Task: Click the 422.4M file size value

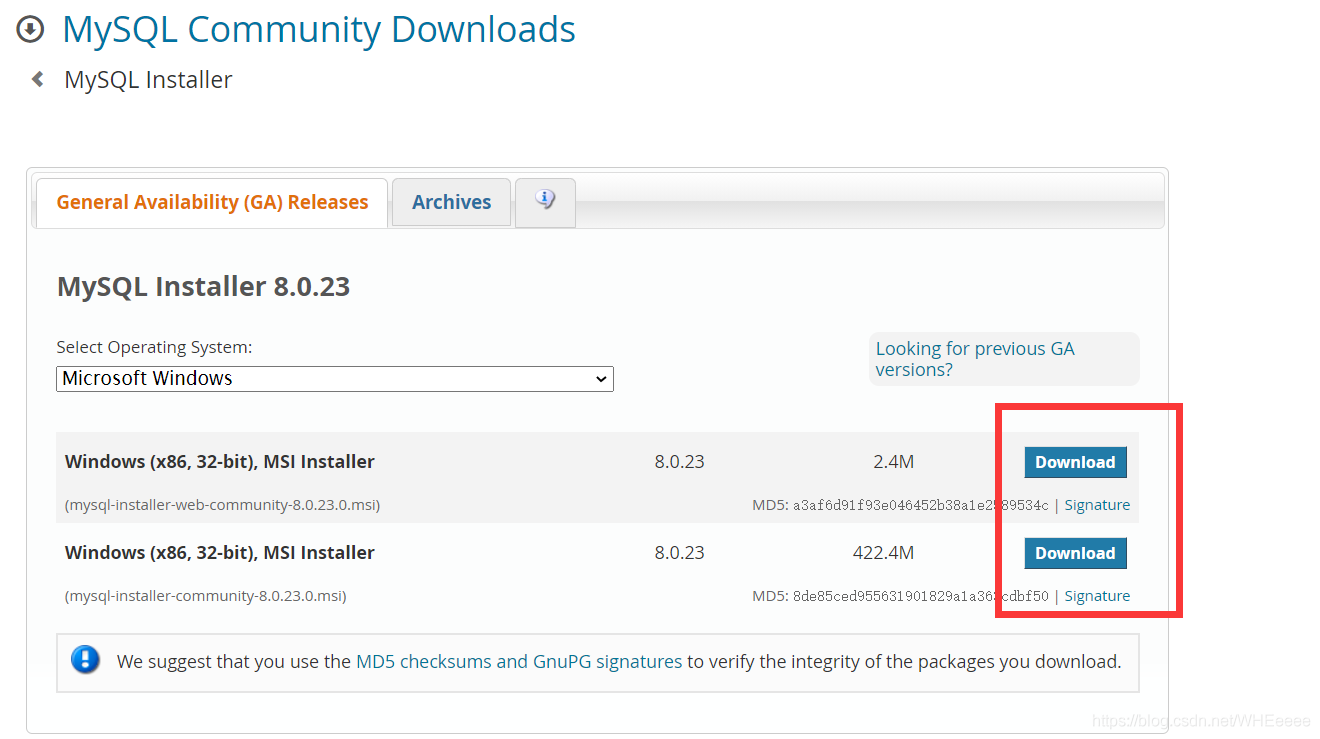Action: [x=883, y=553]
